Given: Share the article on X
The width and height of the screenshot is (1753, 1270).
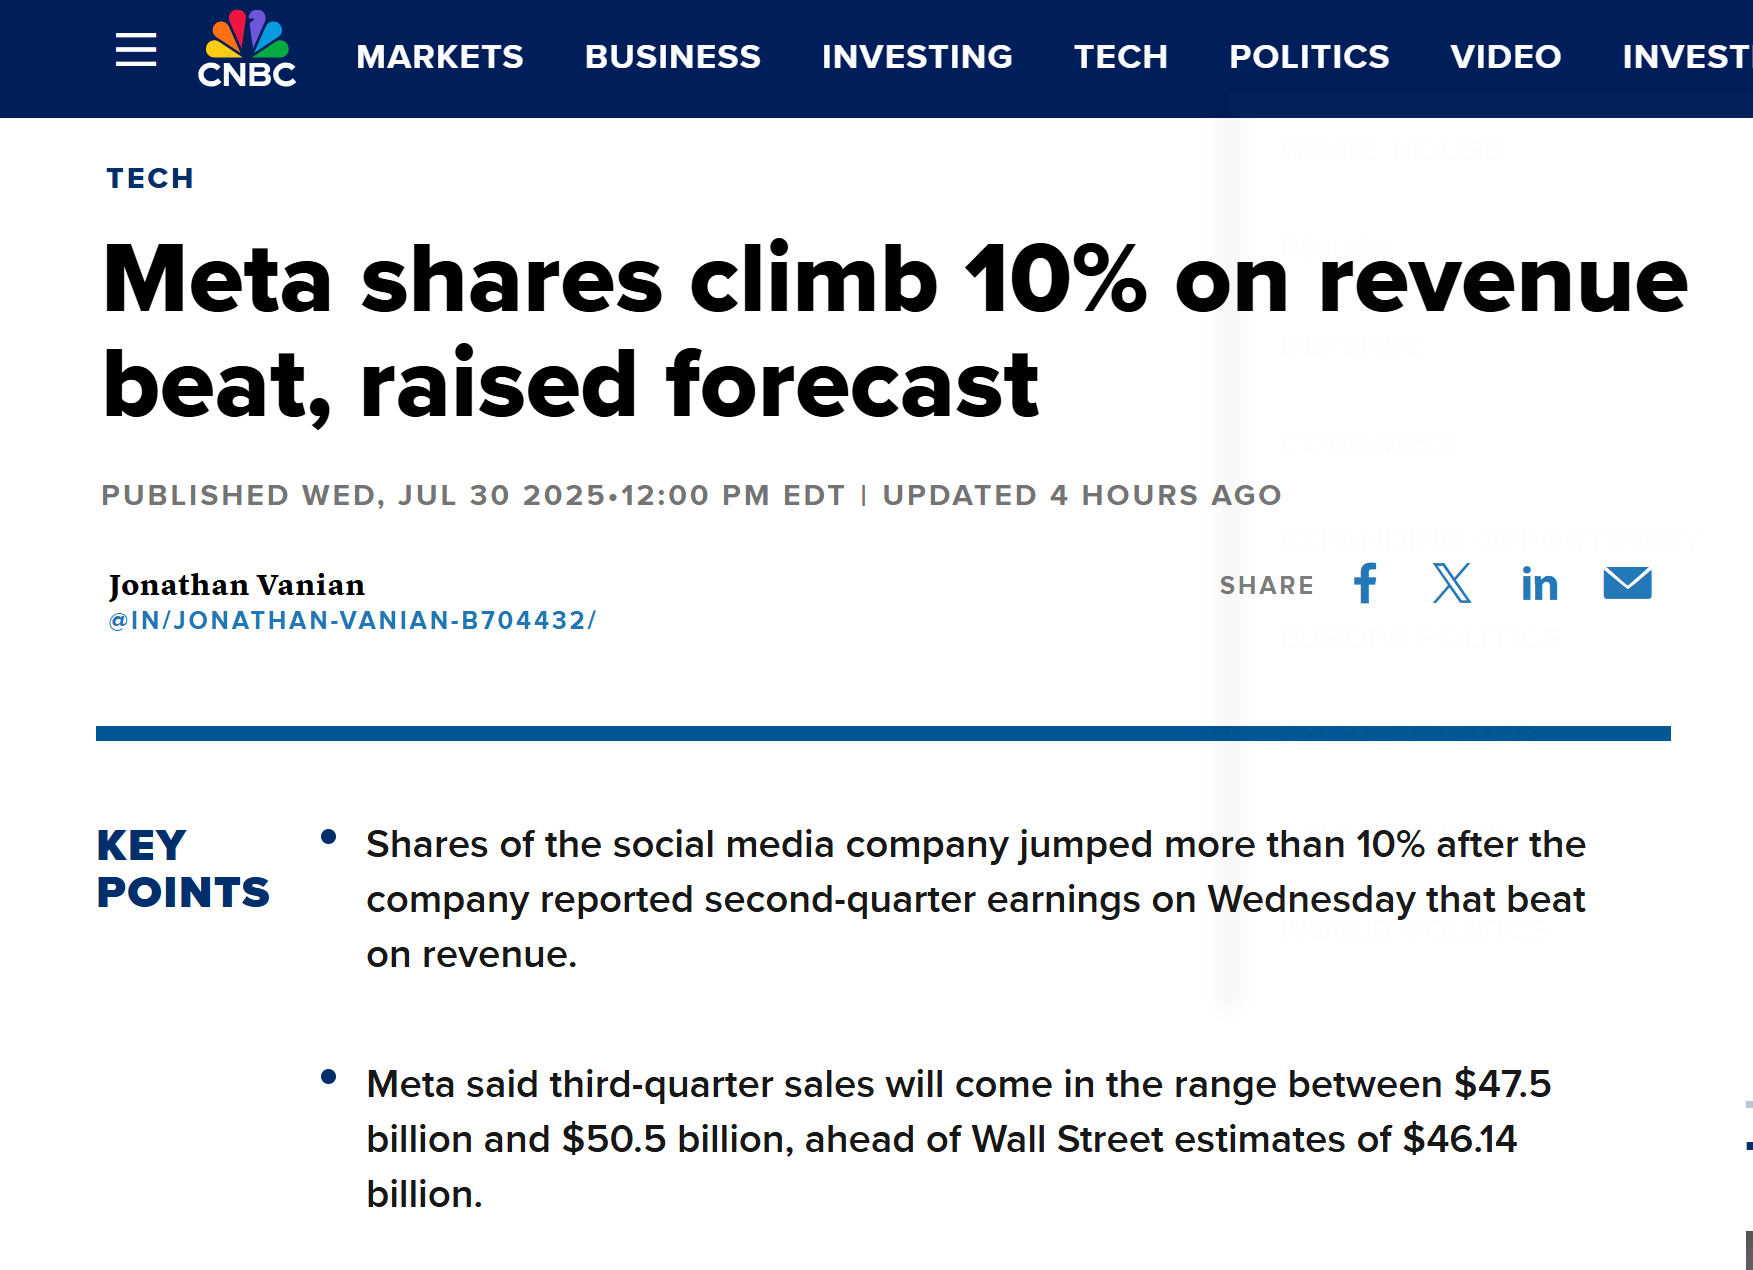Looking at the screenshot, I should [x=1452, y=583].
